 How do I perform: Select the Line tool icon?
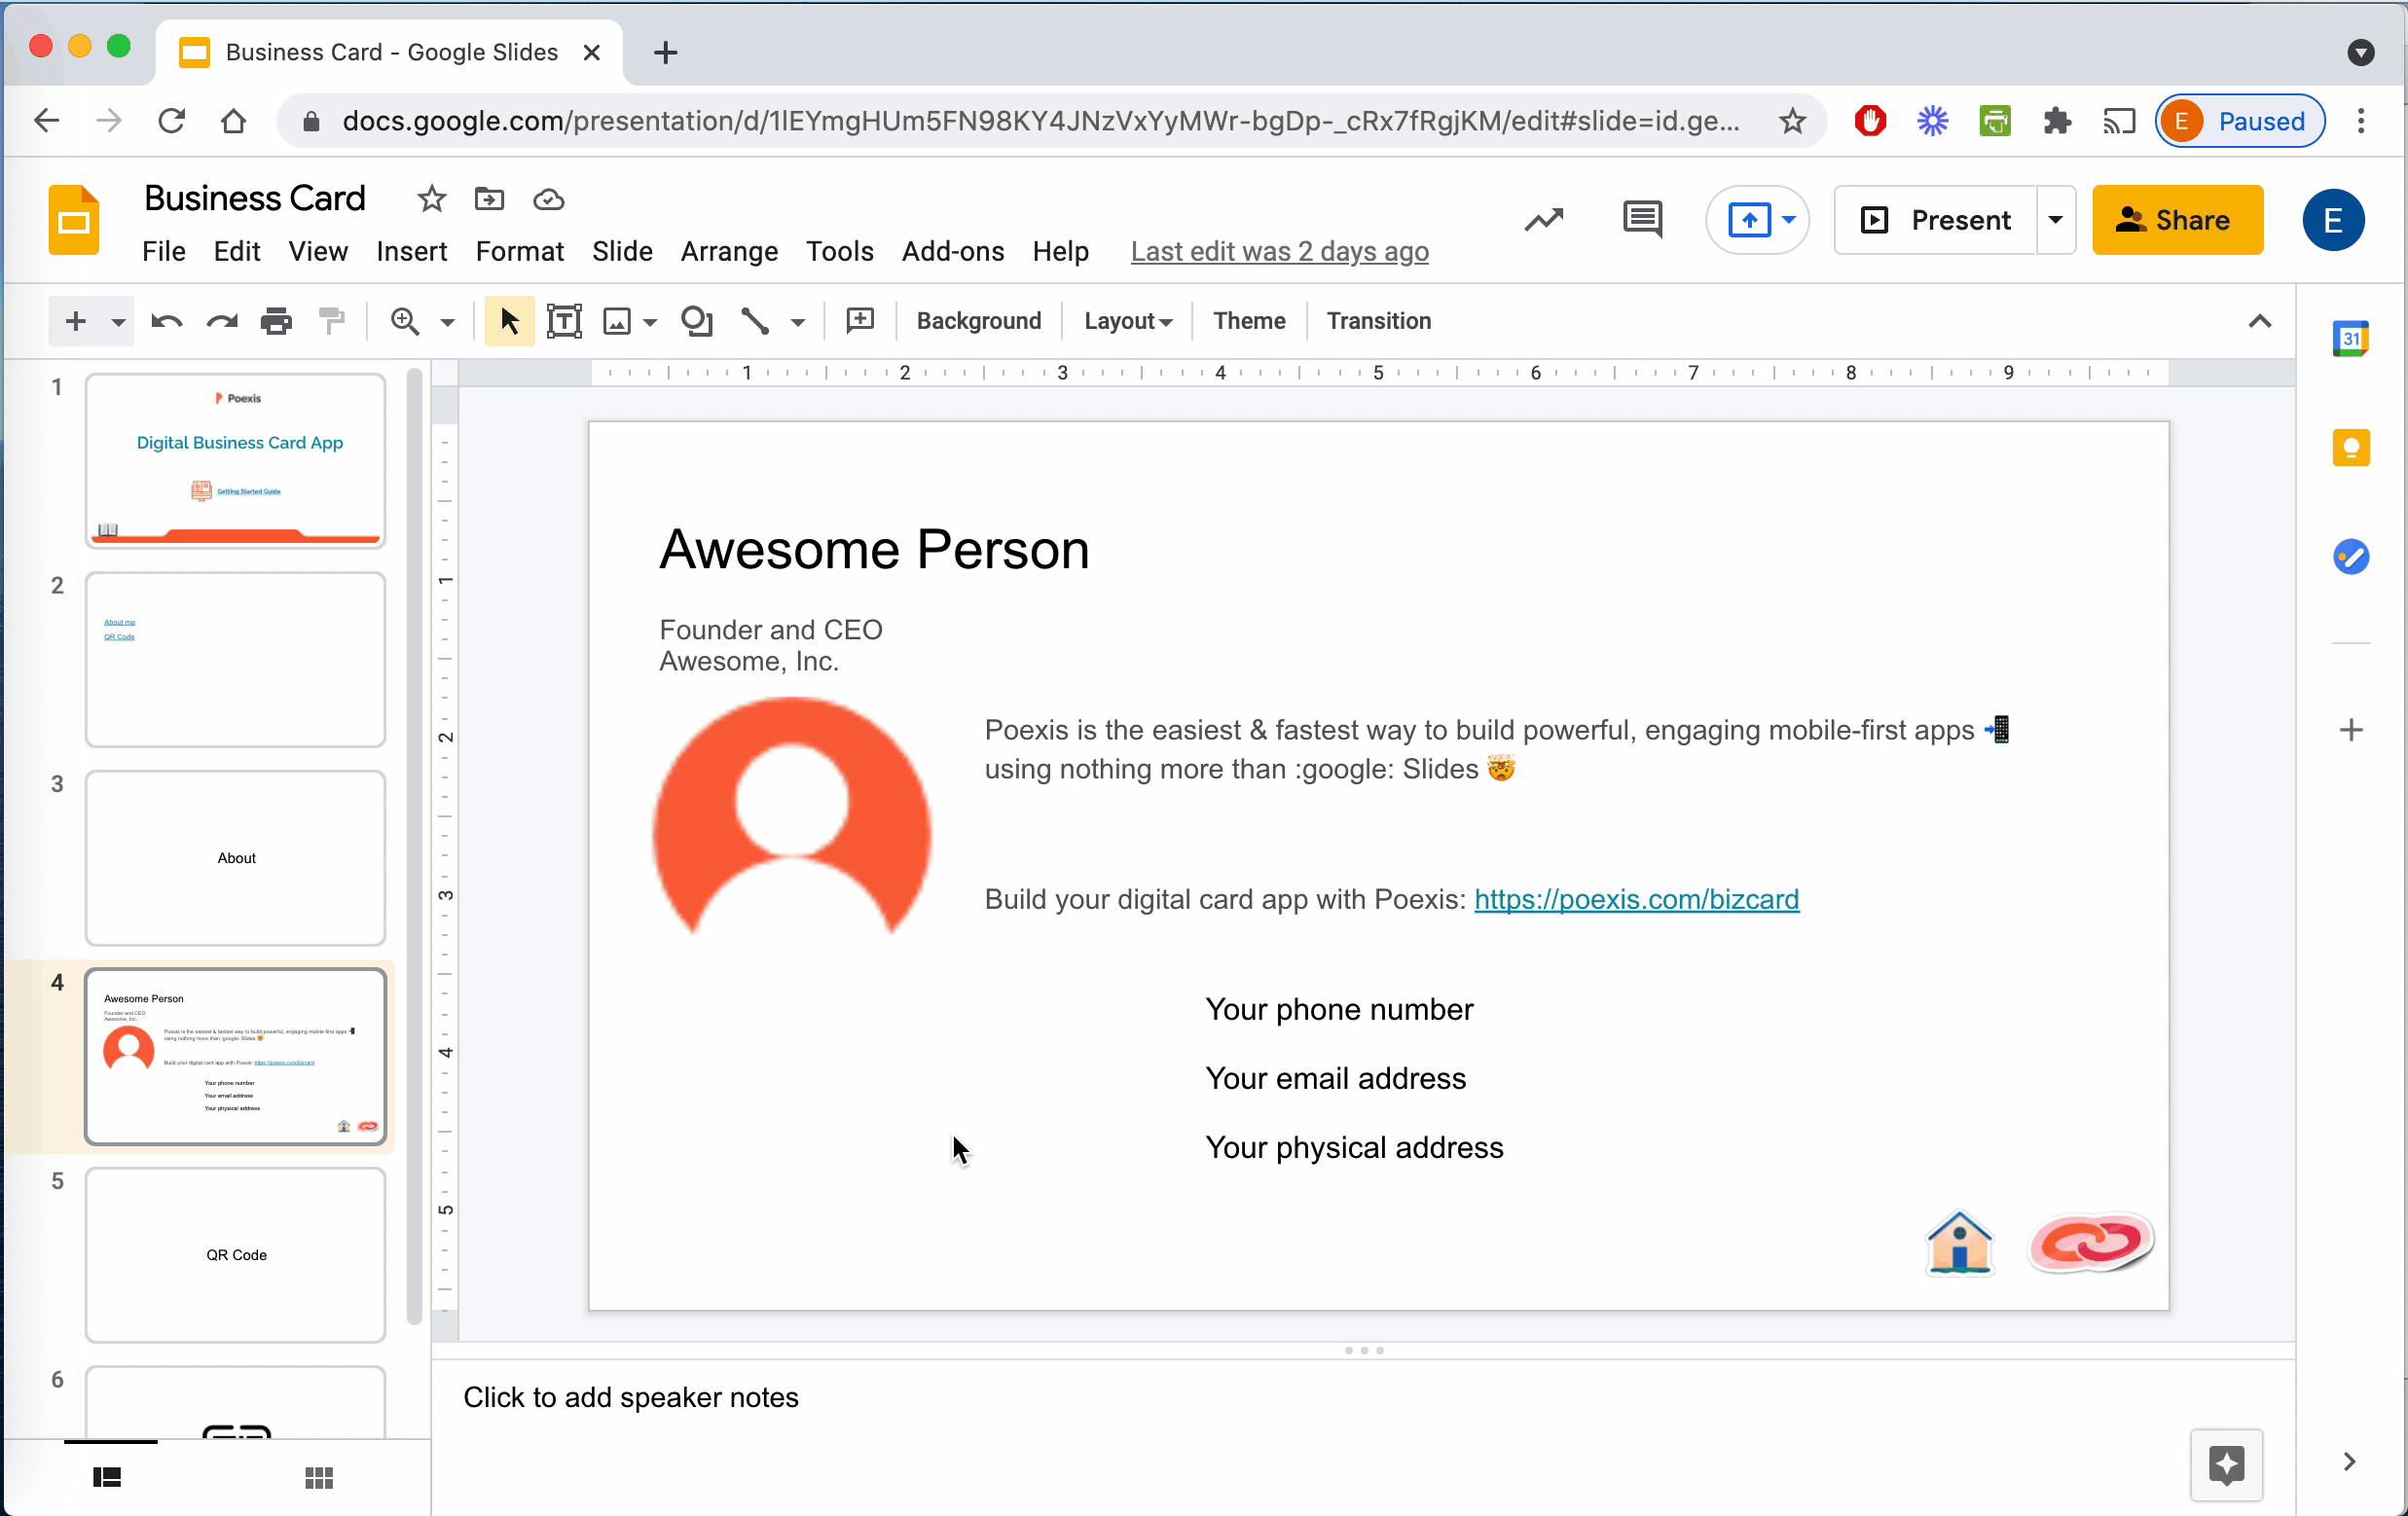click(x=755, y=321)
